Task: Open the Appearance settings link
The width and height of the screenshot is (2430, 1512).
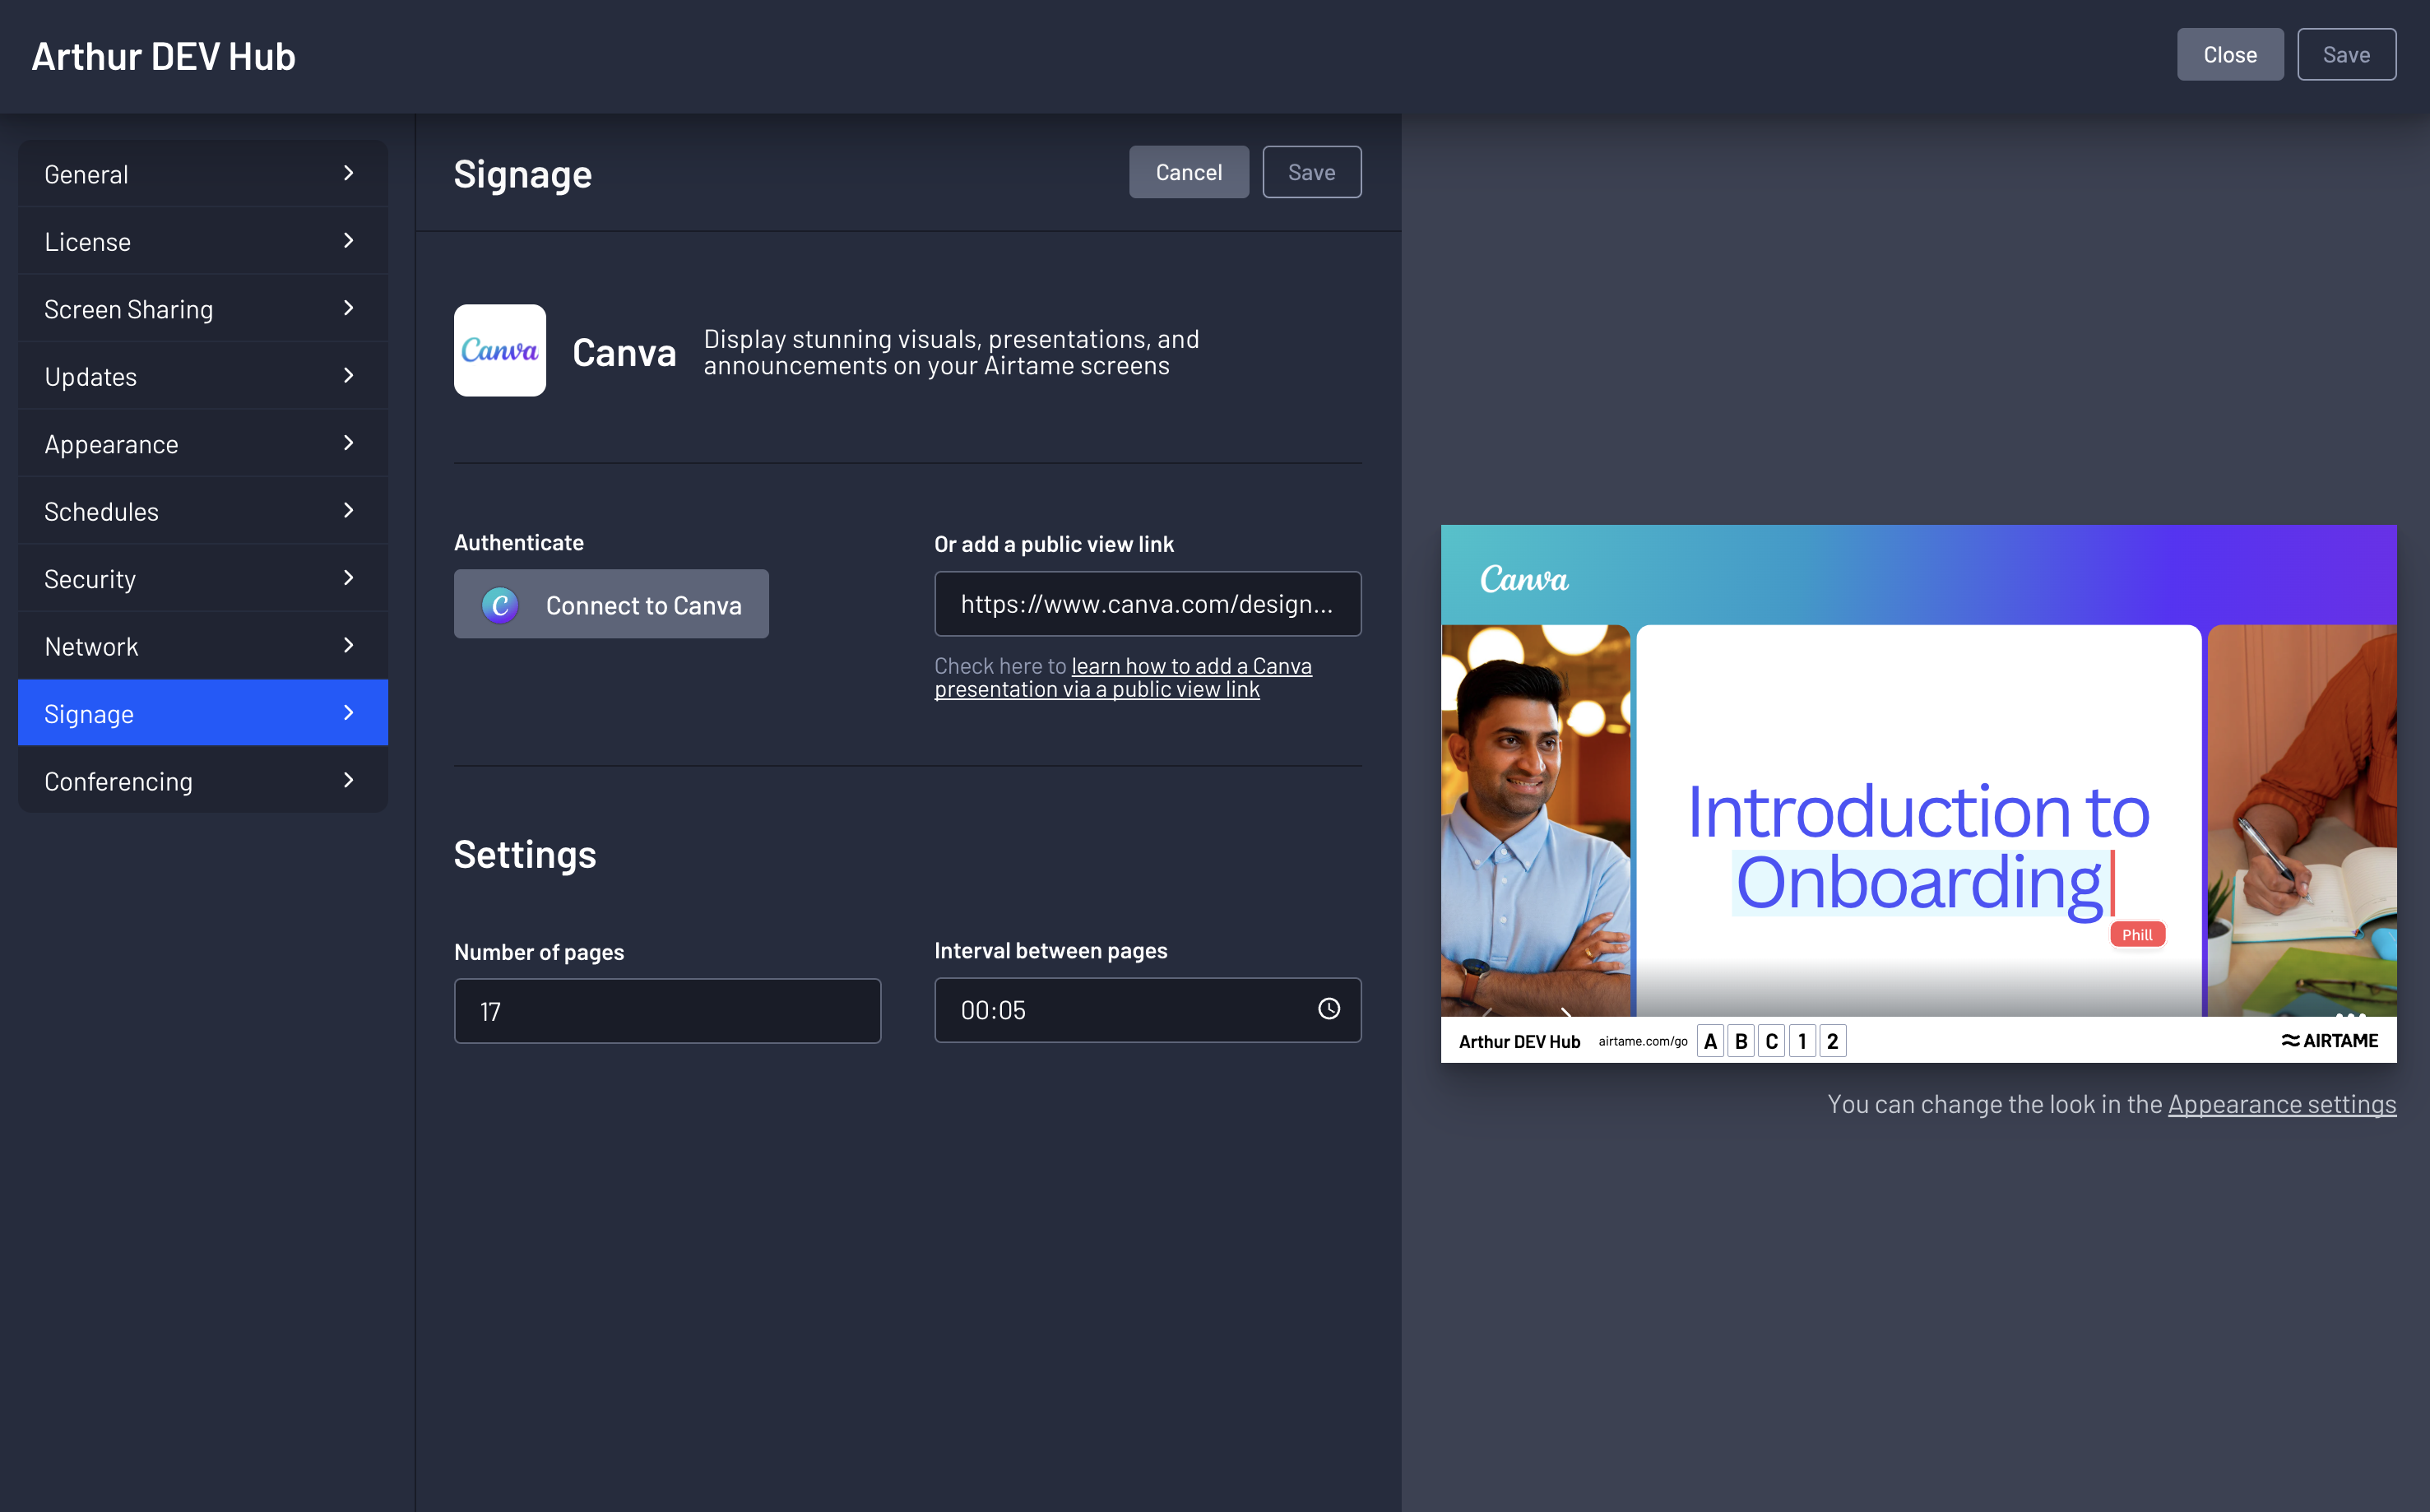Action: click(2282, 1104)
